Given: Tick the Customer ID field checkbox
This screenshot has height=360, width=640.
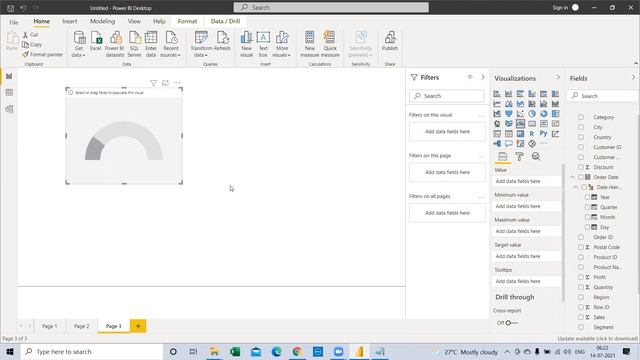Looking at the screenshot, I should pos(581,147).
